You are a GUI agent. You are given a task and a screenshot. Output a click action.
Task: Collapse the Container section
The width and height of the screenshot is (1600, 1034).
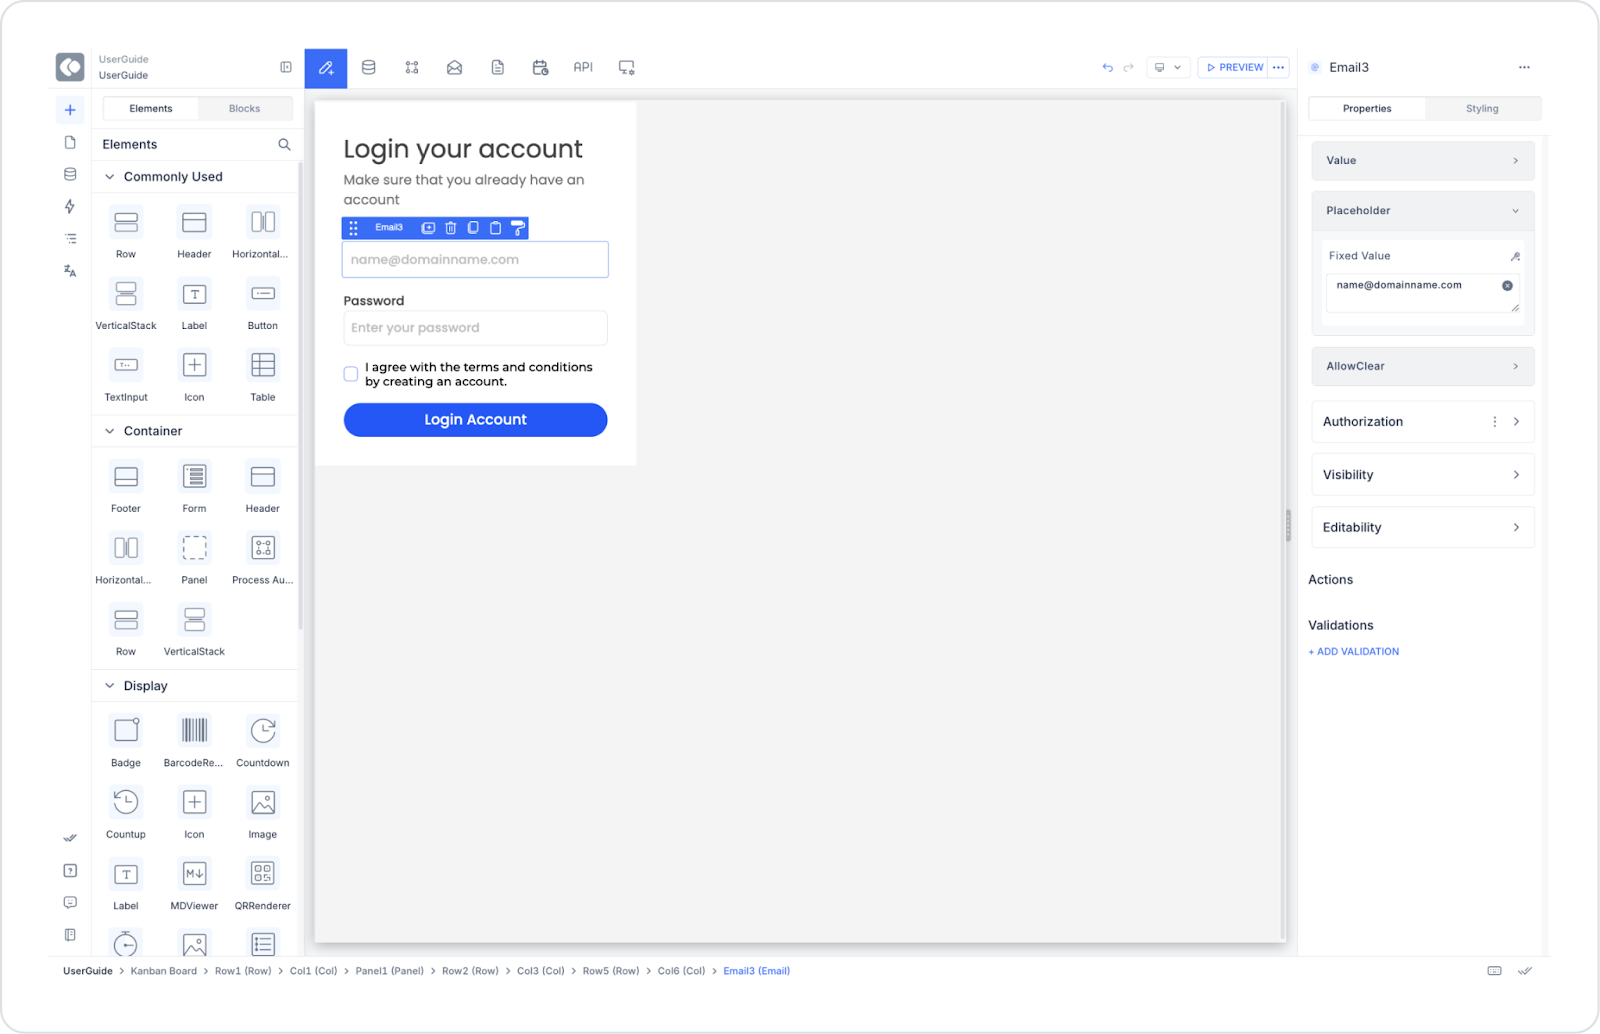click(x=110, y=431)
